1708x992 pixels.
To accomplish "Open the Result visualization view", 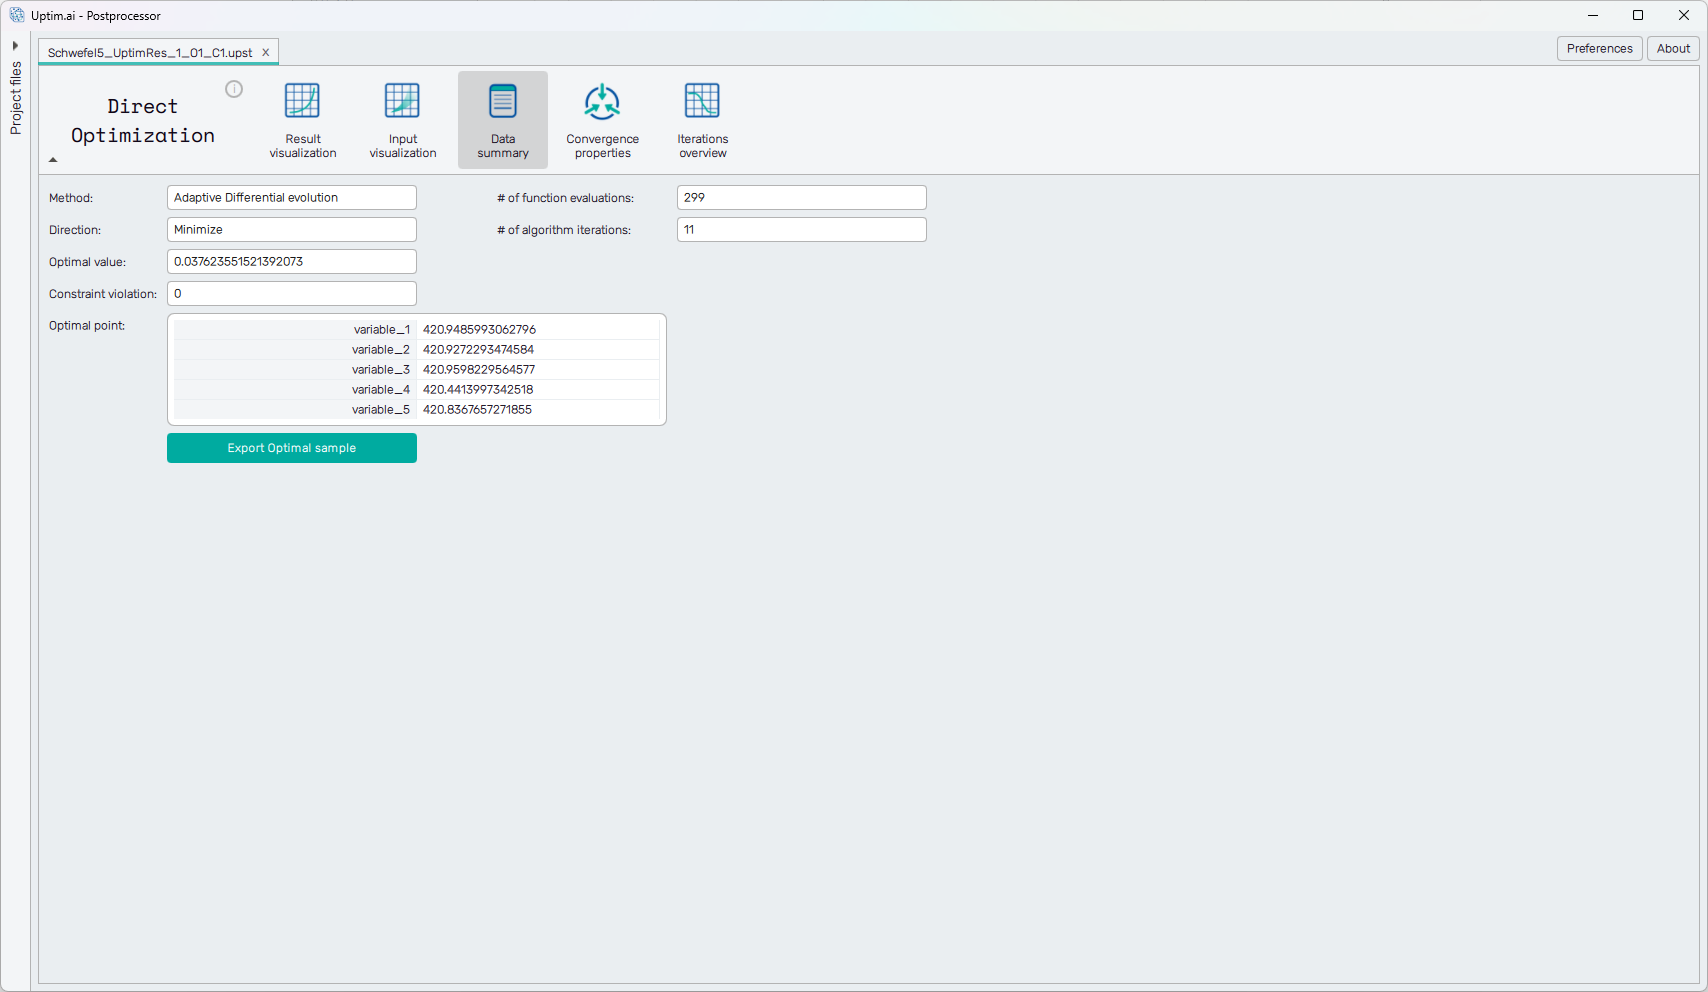I will pyautogui.click(x=302, y=120).
